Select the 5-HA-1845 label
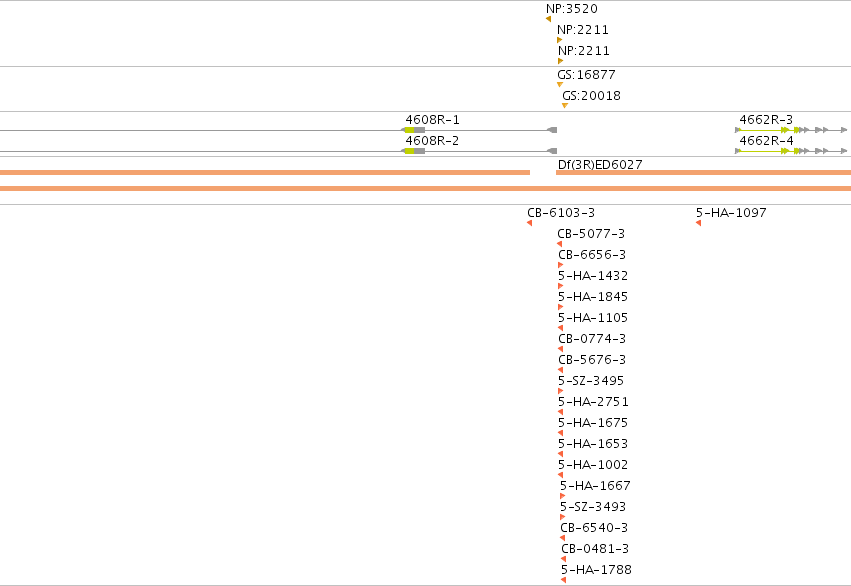This screenshot has height=586, width=851. [593, 297]
